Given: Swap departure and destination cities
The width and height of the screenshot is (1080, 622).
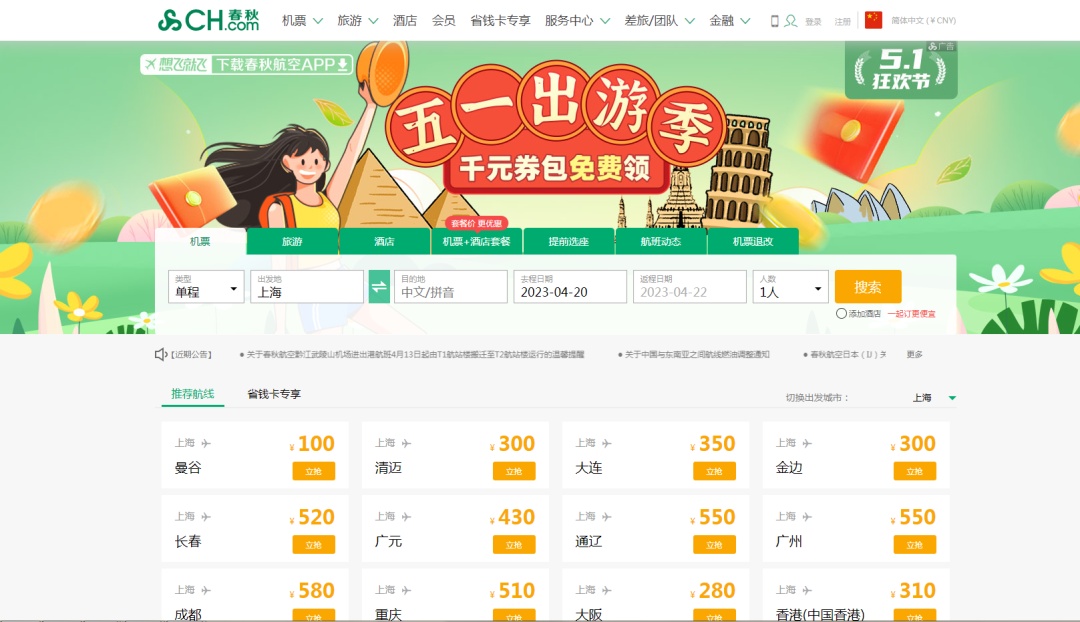Looking at the screenshot, I should [379, 287].
